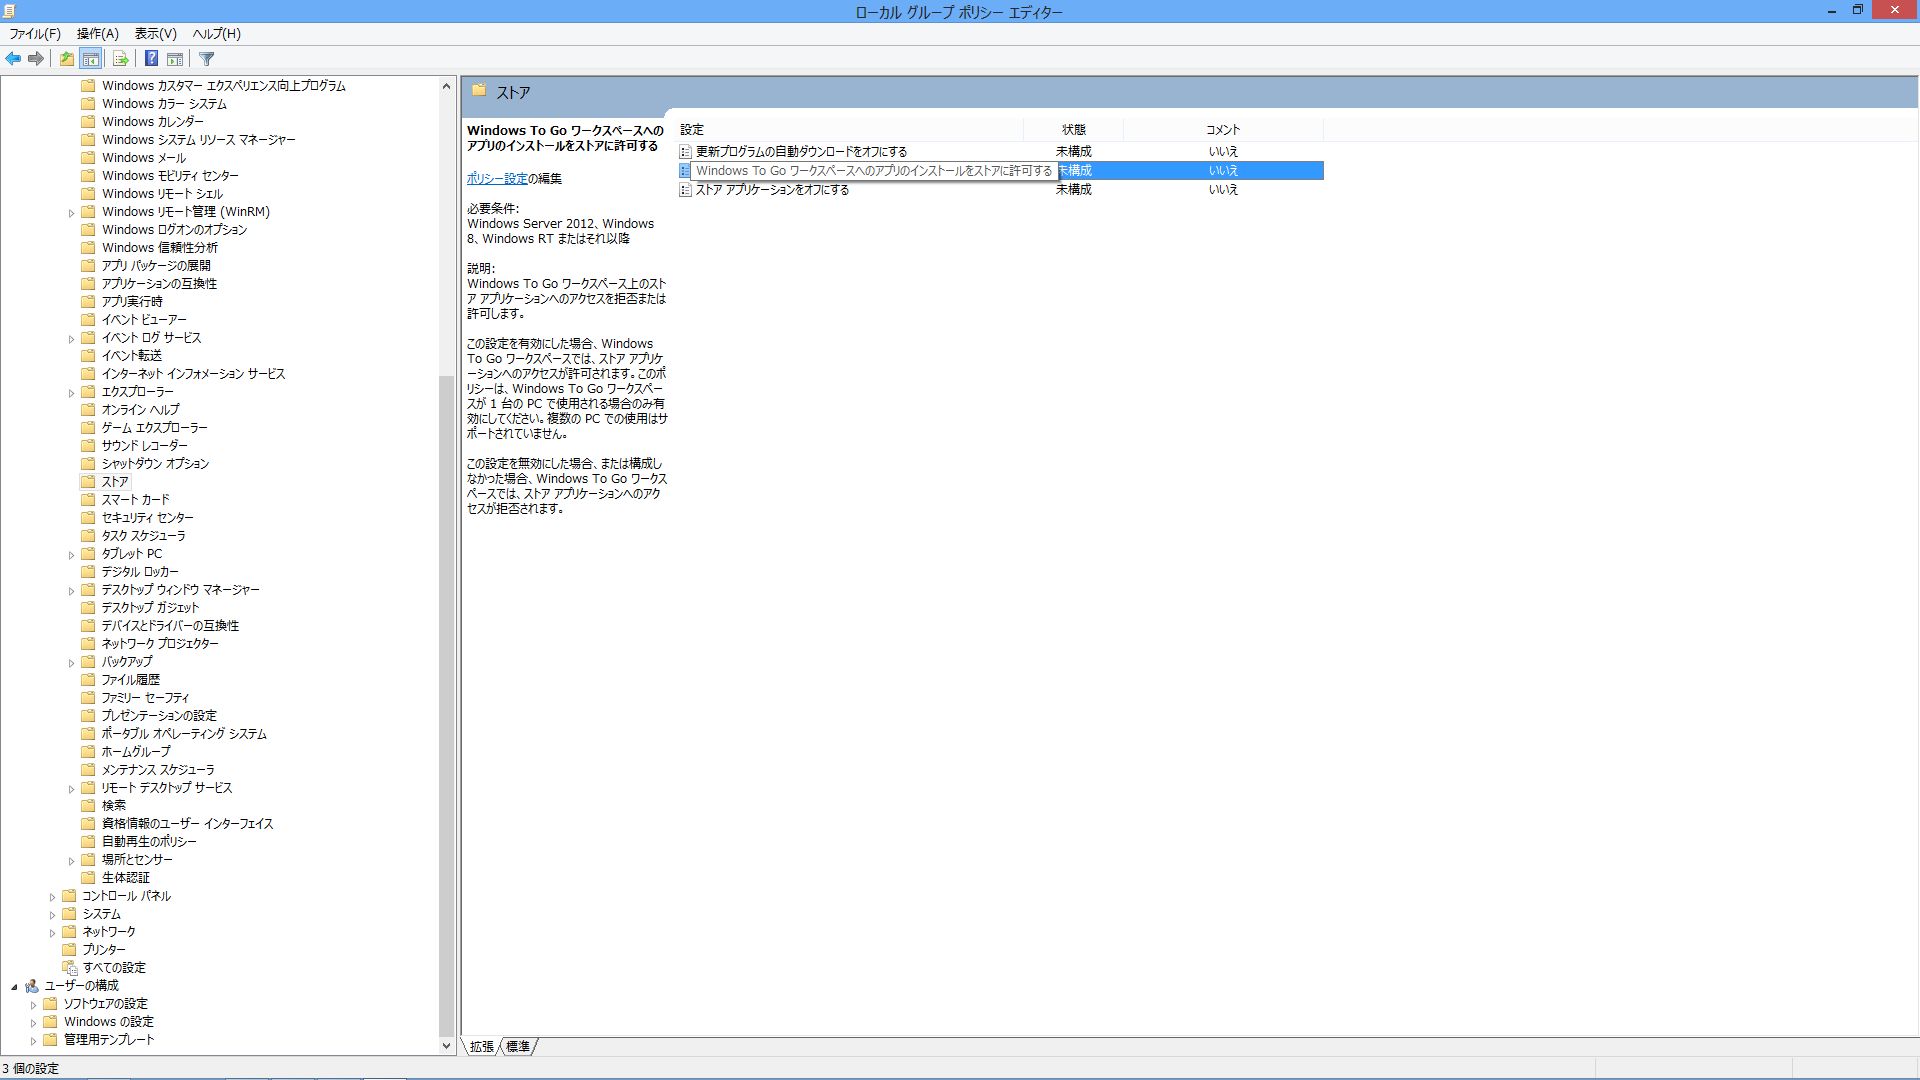Click the すべての設定 tree icon
This screenshot has height=1080, width=1920.
(70, 968)
